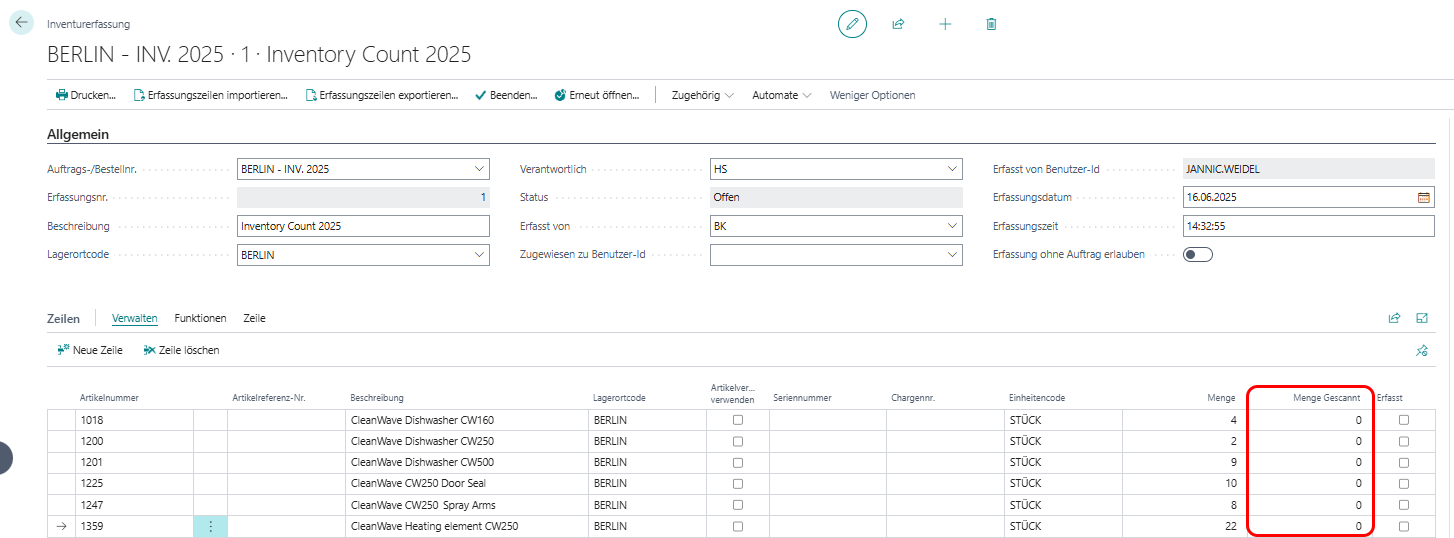
Task: Click the three-dot menu on row 1359
Action: (x=210, y=526)
